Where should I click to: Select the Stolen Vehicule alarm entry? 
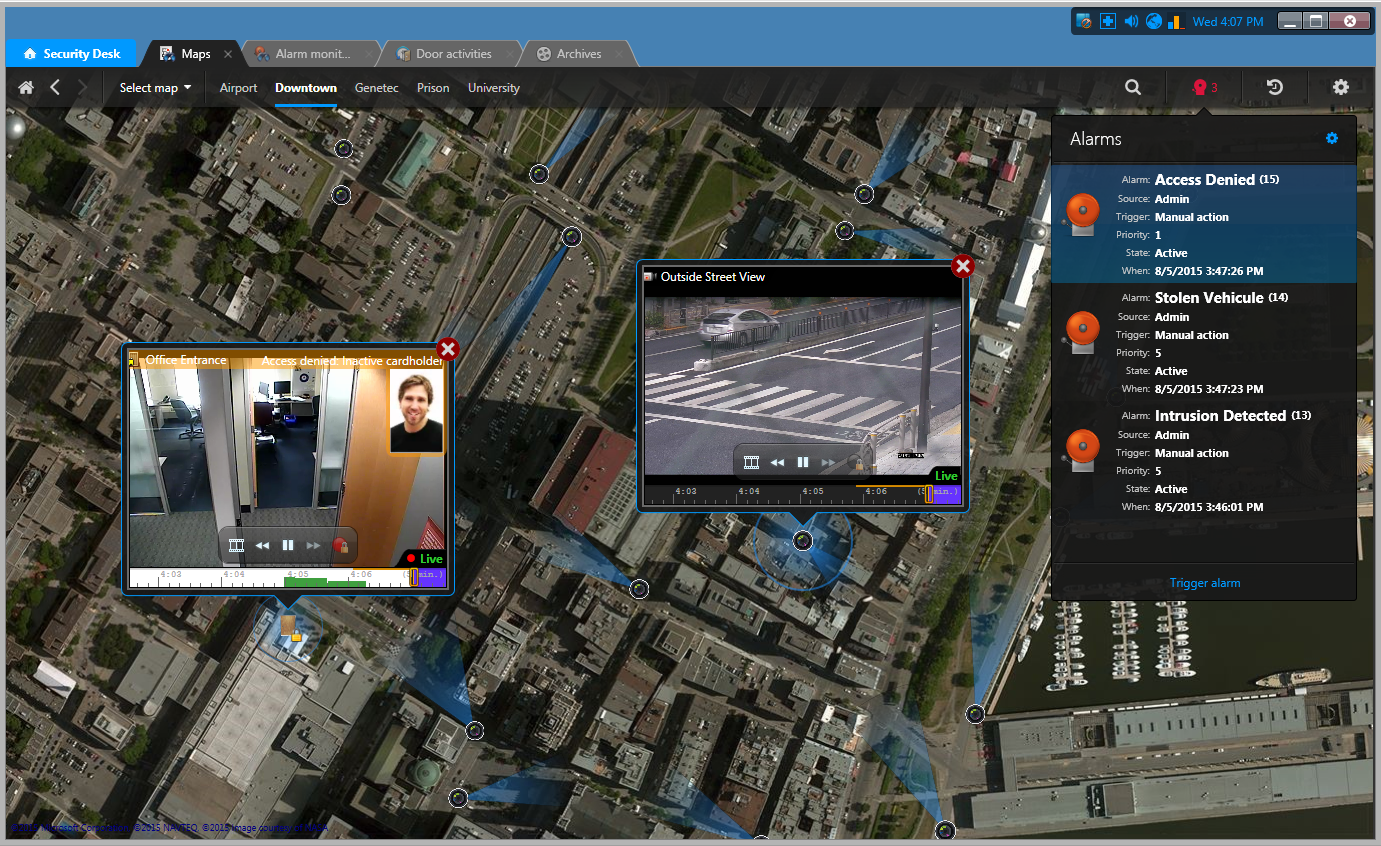(1205, 340)
